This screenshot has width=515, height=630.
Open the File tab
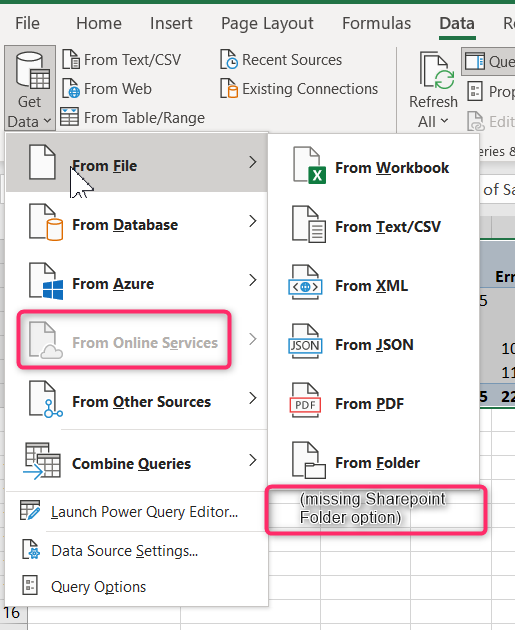click(x=27, y=23)
